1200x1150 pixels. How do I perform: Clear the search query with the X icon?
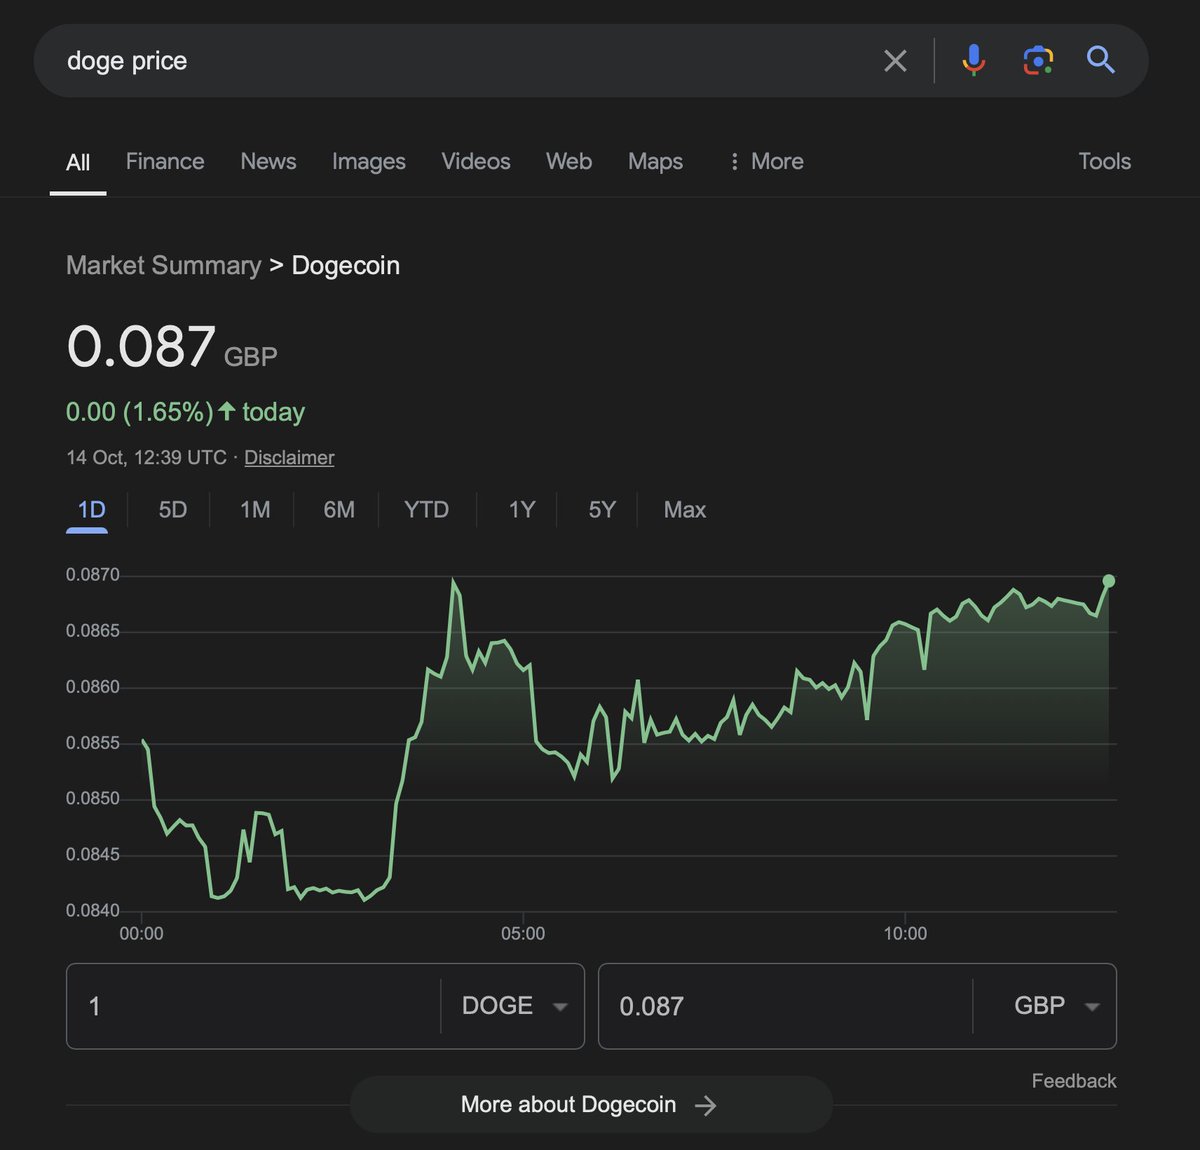tap(895, 60)
